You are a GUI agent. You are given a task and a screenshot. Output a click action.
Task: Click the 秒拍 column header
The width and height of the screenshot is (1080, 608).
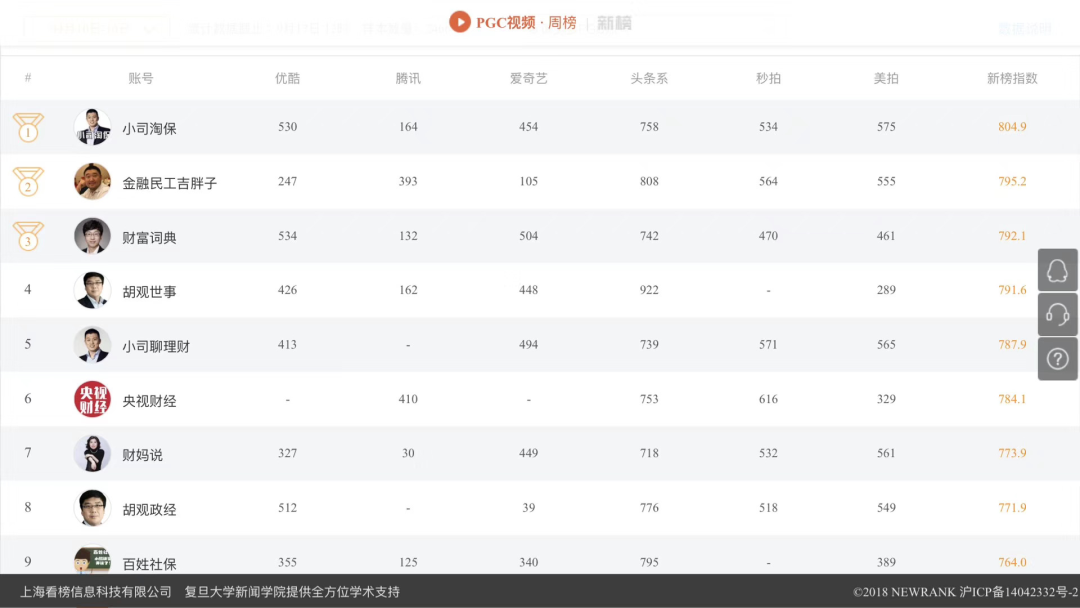pyautogui.click(x=768, y=78)
